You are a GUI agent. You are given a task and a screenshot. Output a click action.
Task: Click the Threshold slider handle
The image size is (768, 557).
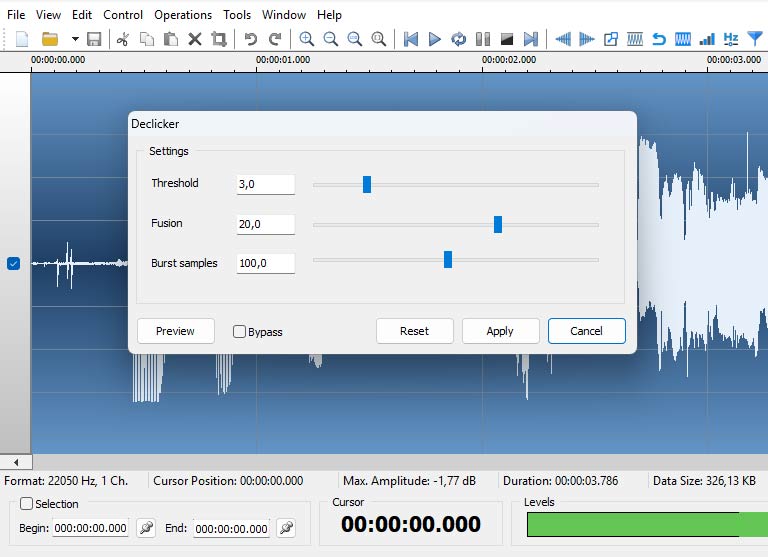click(x=367, y=185)
